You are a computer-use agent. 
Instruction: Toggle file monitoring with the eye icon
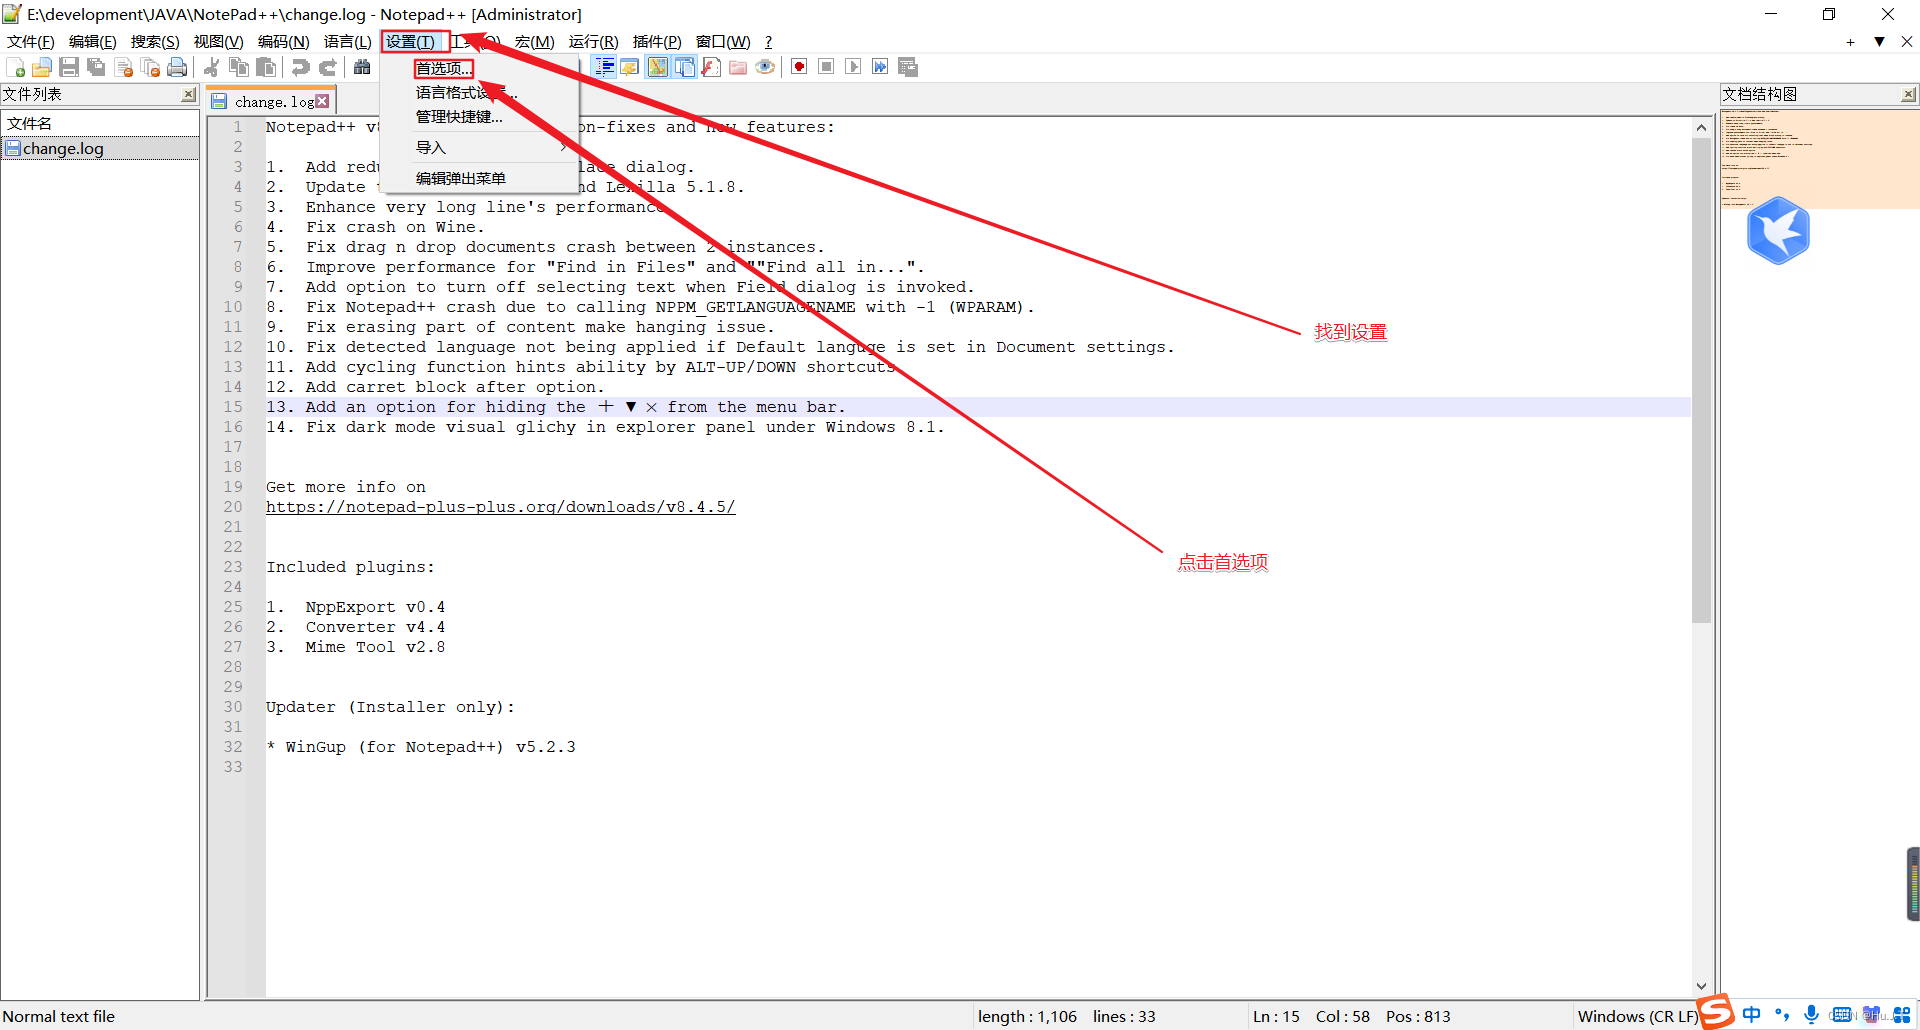[765, 67]
